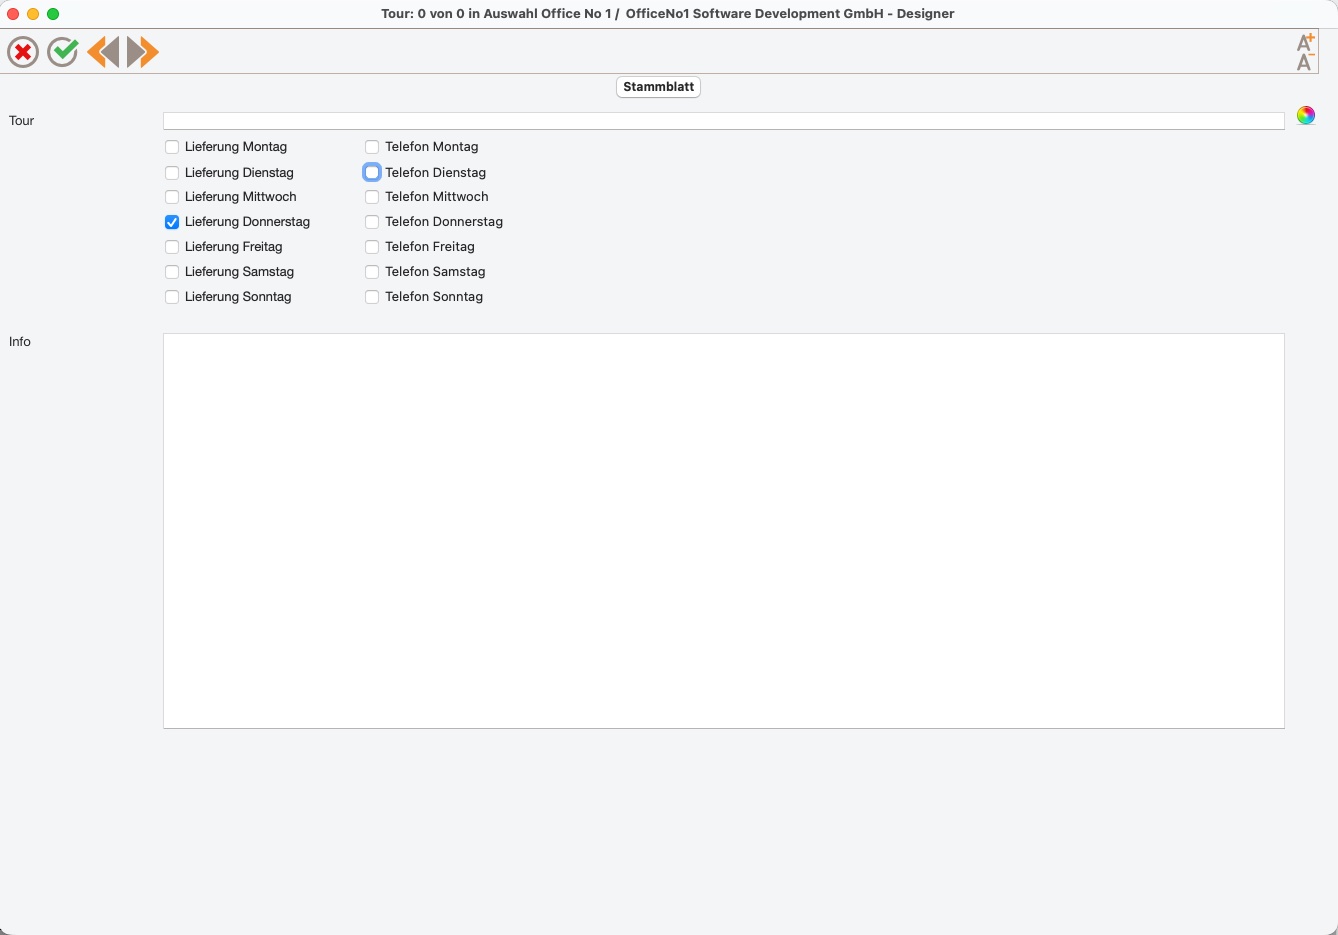Viewport: 1338px width, 935px height.
Task: Uncheck Lieferung Donnerstag
Action: click(x=172, y=222)
